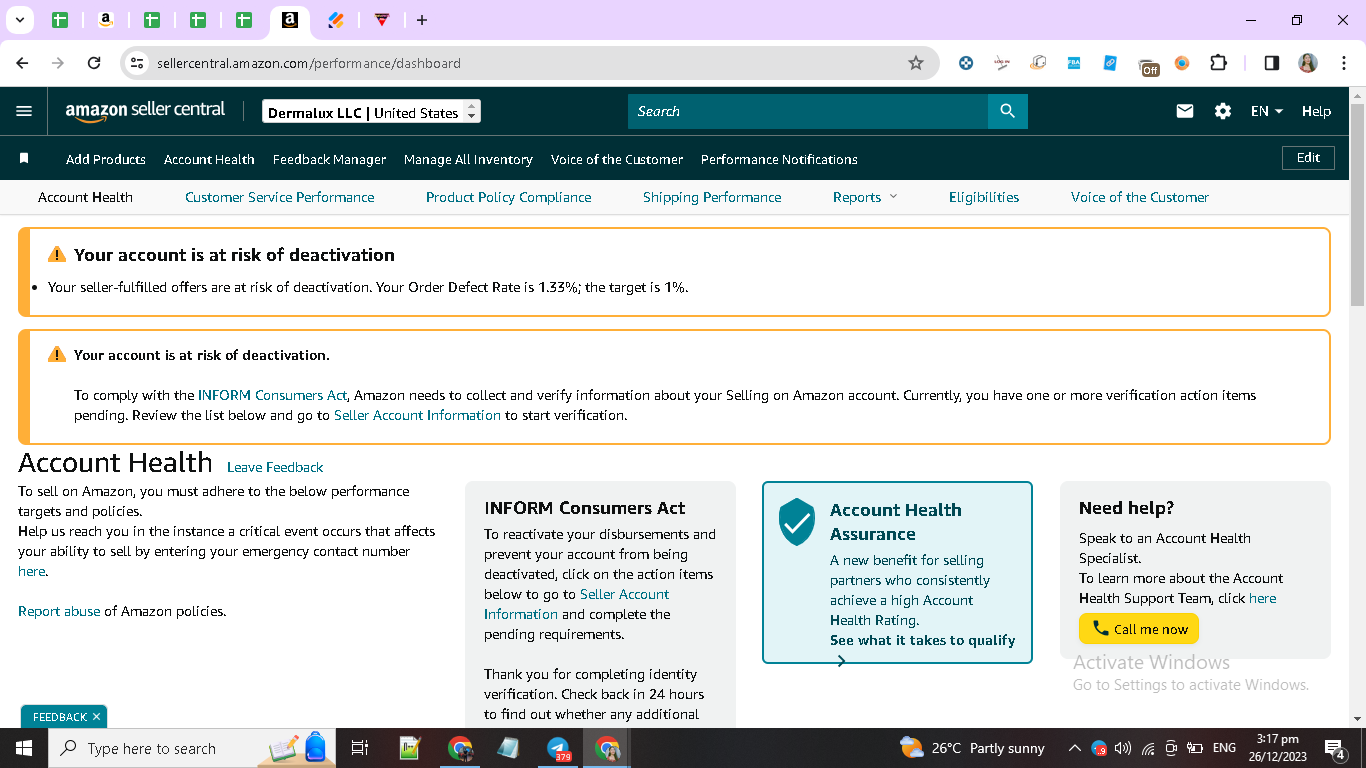Screen dimensions: 1366x768
Task: Reload the Seller Central page
Action: 94,63
